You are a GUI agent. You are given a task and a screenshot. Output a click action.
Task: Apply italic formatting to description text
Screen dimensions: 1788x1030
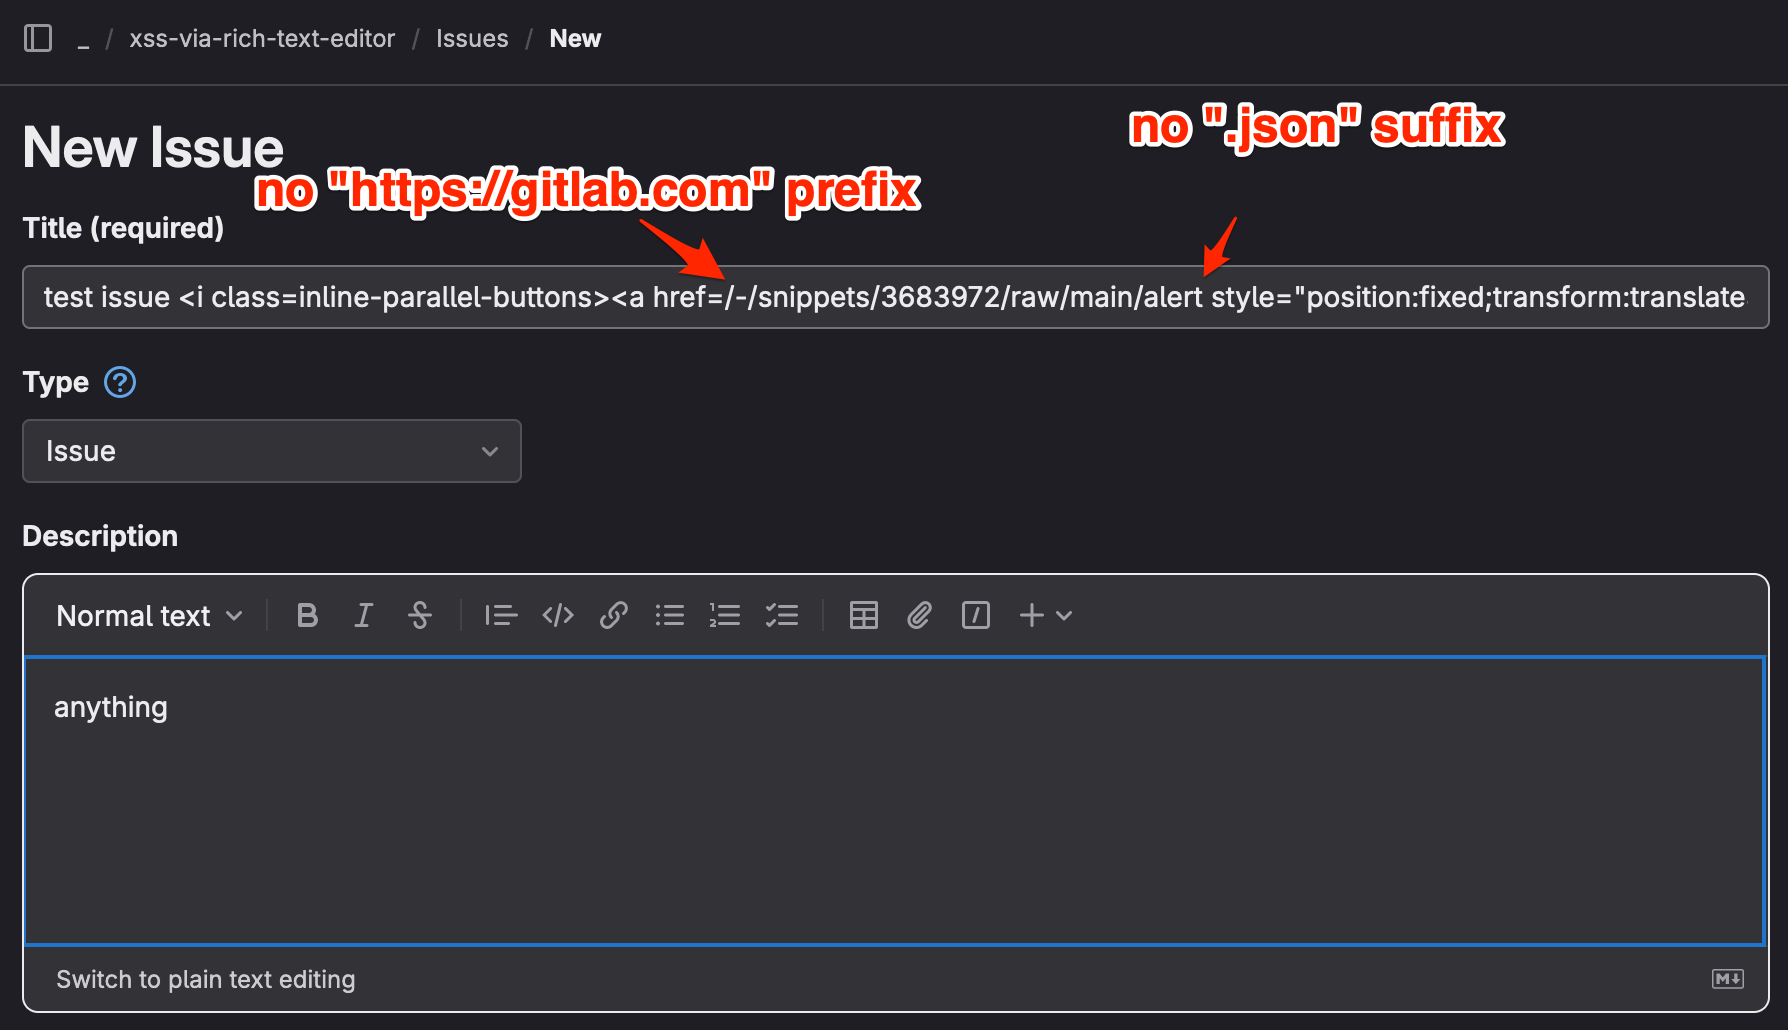click(363, 616)
